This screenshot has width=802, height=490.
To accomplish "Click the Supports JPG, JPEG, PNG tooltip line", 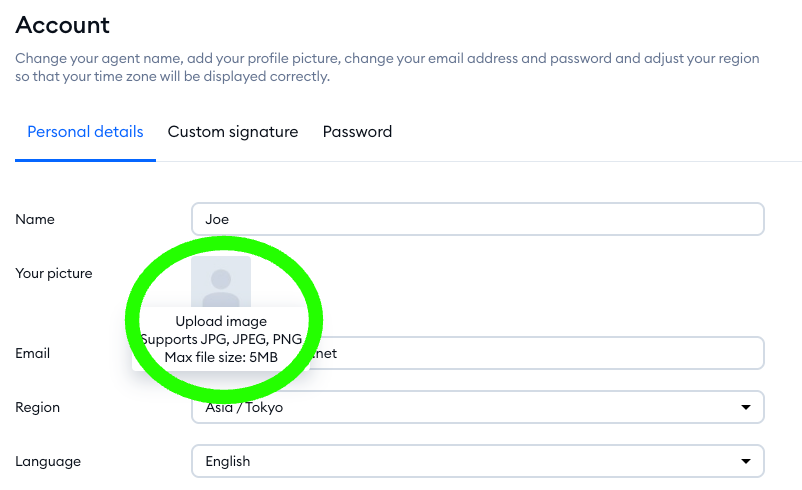I will [x=221, y=339].
